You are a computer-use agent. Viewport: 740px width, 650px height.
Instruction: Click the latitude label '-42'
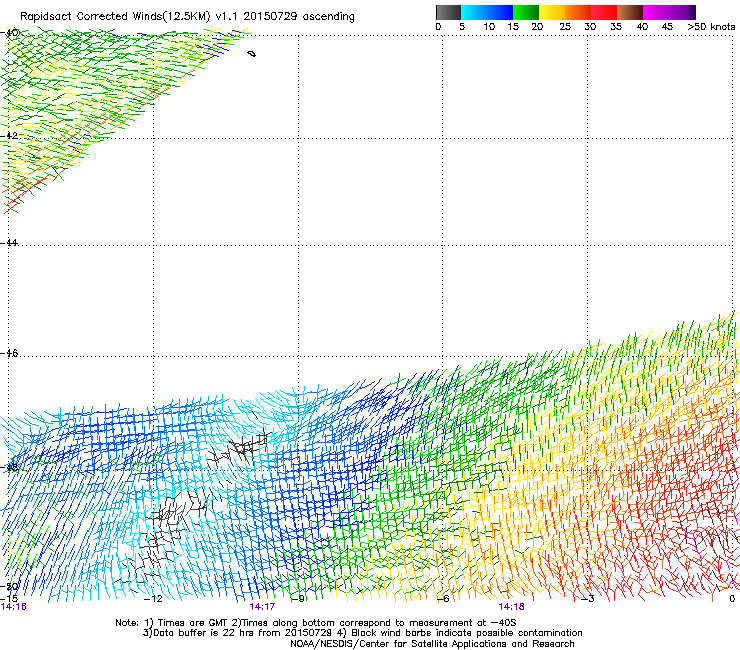click(x=9, y=135)
